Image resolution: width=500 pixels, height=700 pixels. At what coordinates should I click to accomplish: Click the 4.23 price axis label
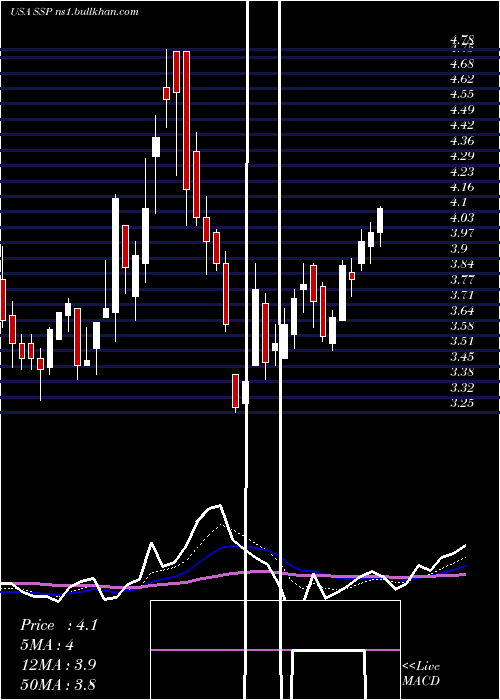[x=462, y=171]
